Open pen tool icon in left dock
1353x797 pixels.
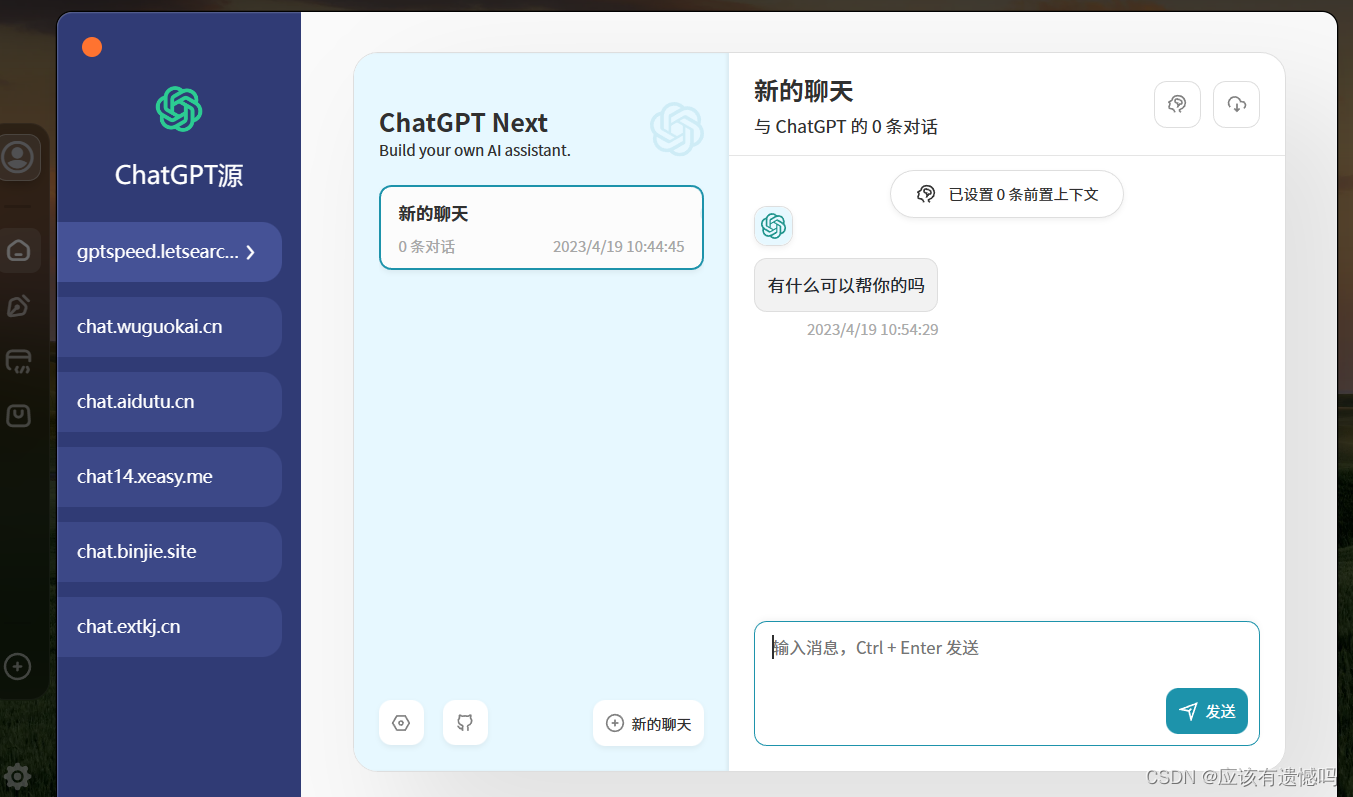click(x=18, y=306)
